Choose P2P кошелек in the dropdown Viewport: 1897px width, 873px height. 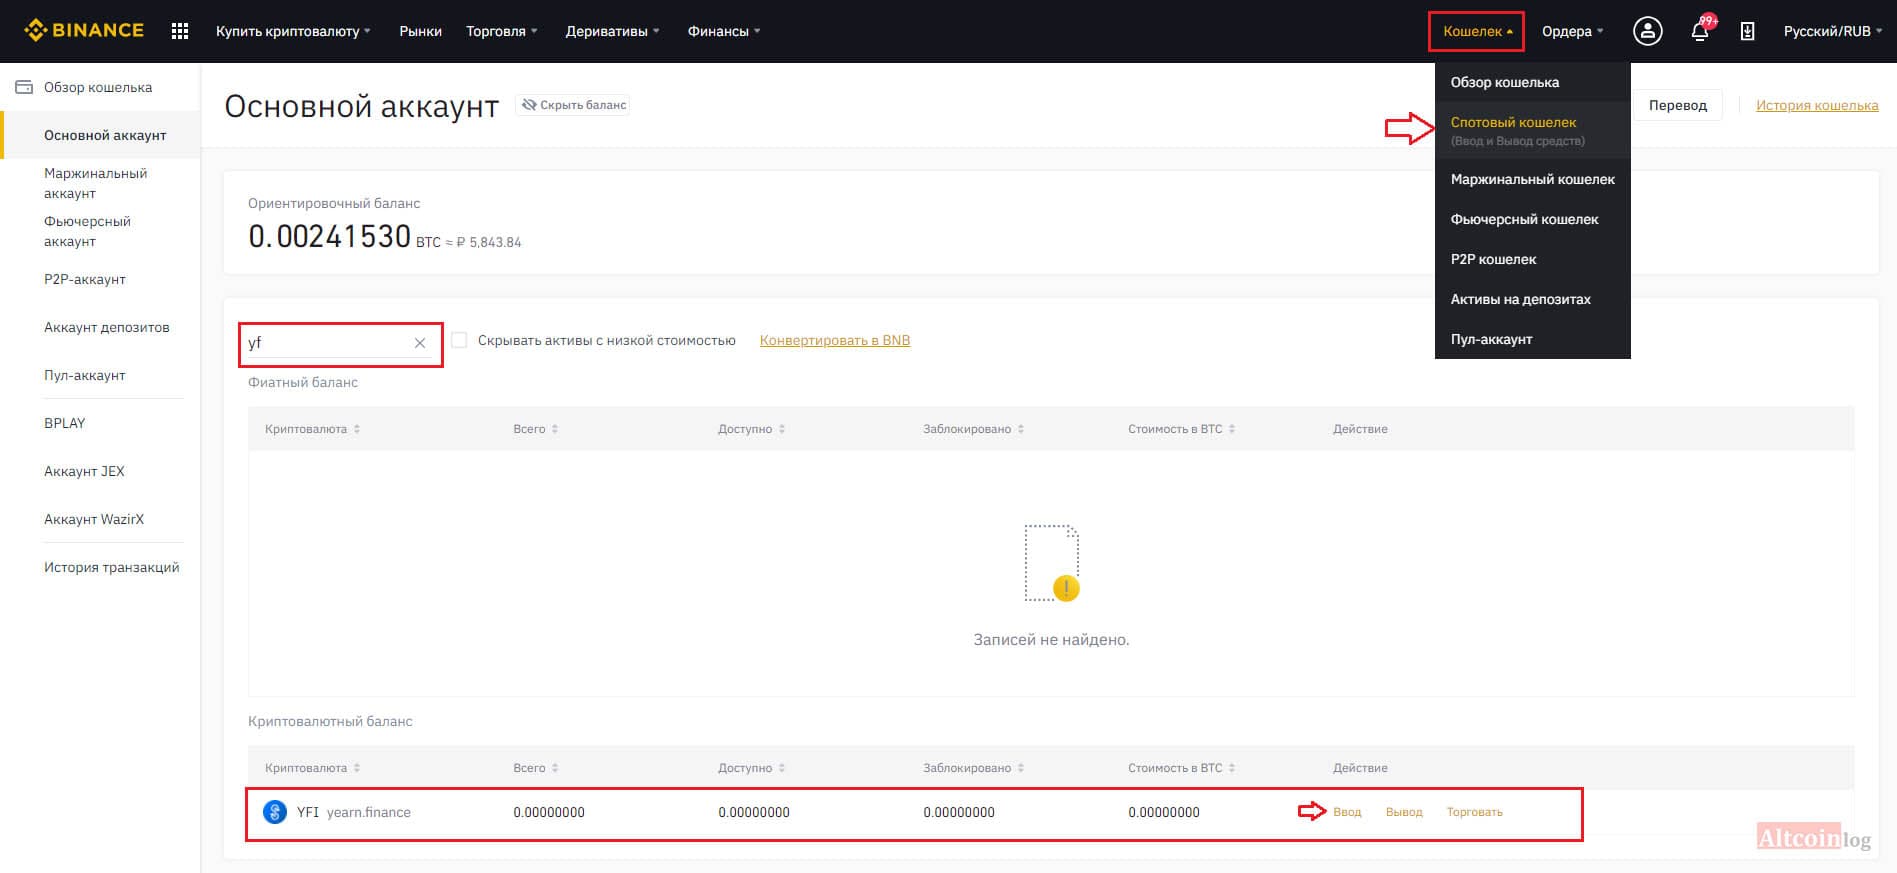1533,259
